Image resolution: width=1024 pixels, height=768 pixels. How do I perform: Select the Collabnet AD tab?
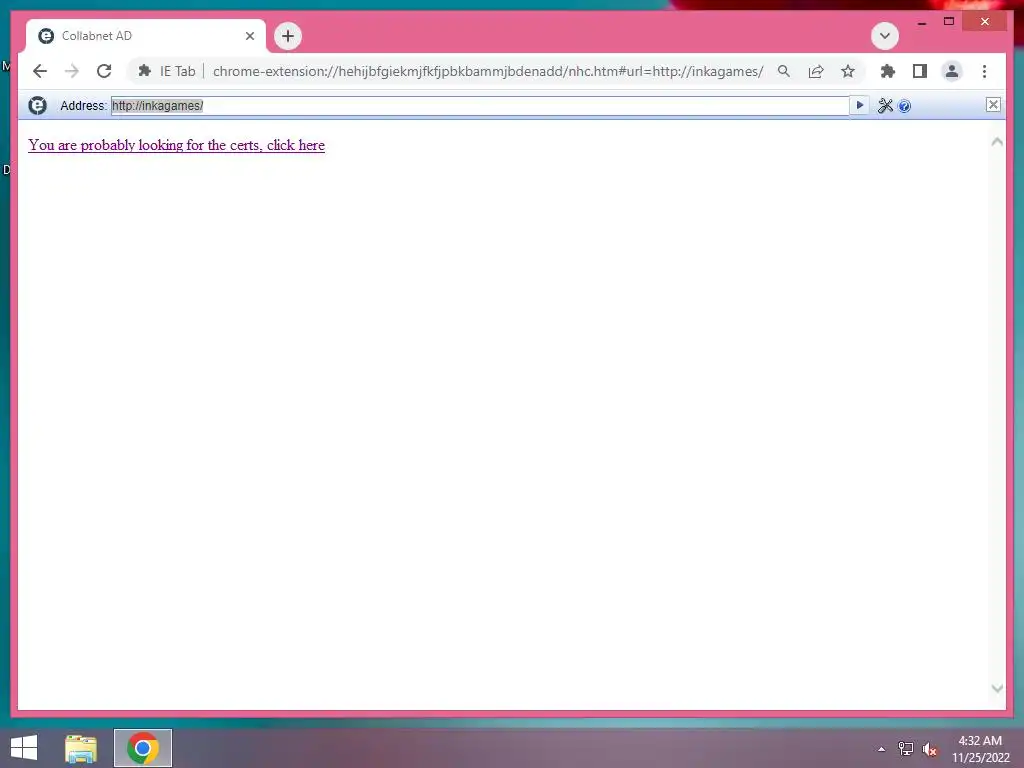point(145,36)
